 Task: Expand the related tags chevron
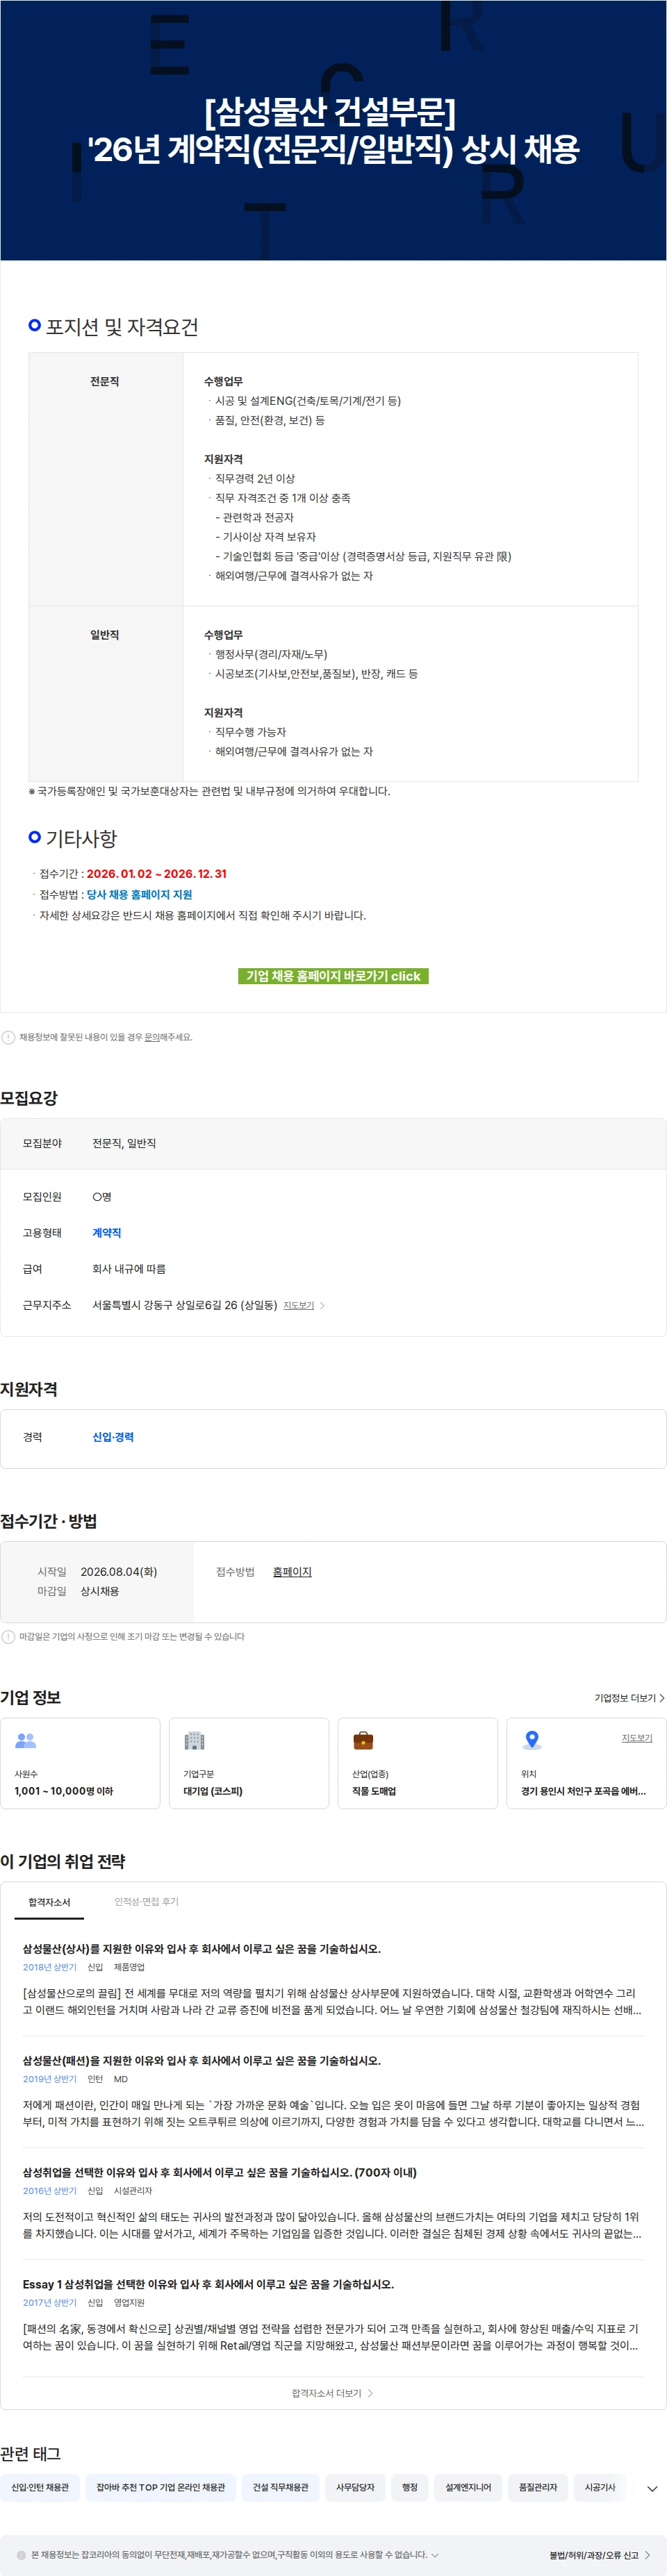(x=652, y=2488)
